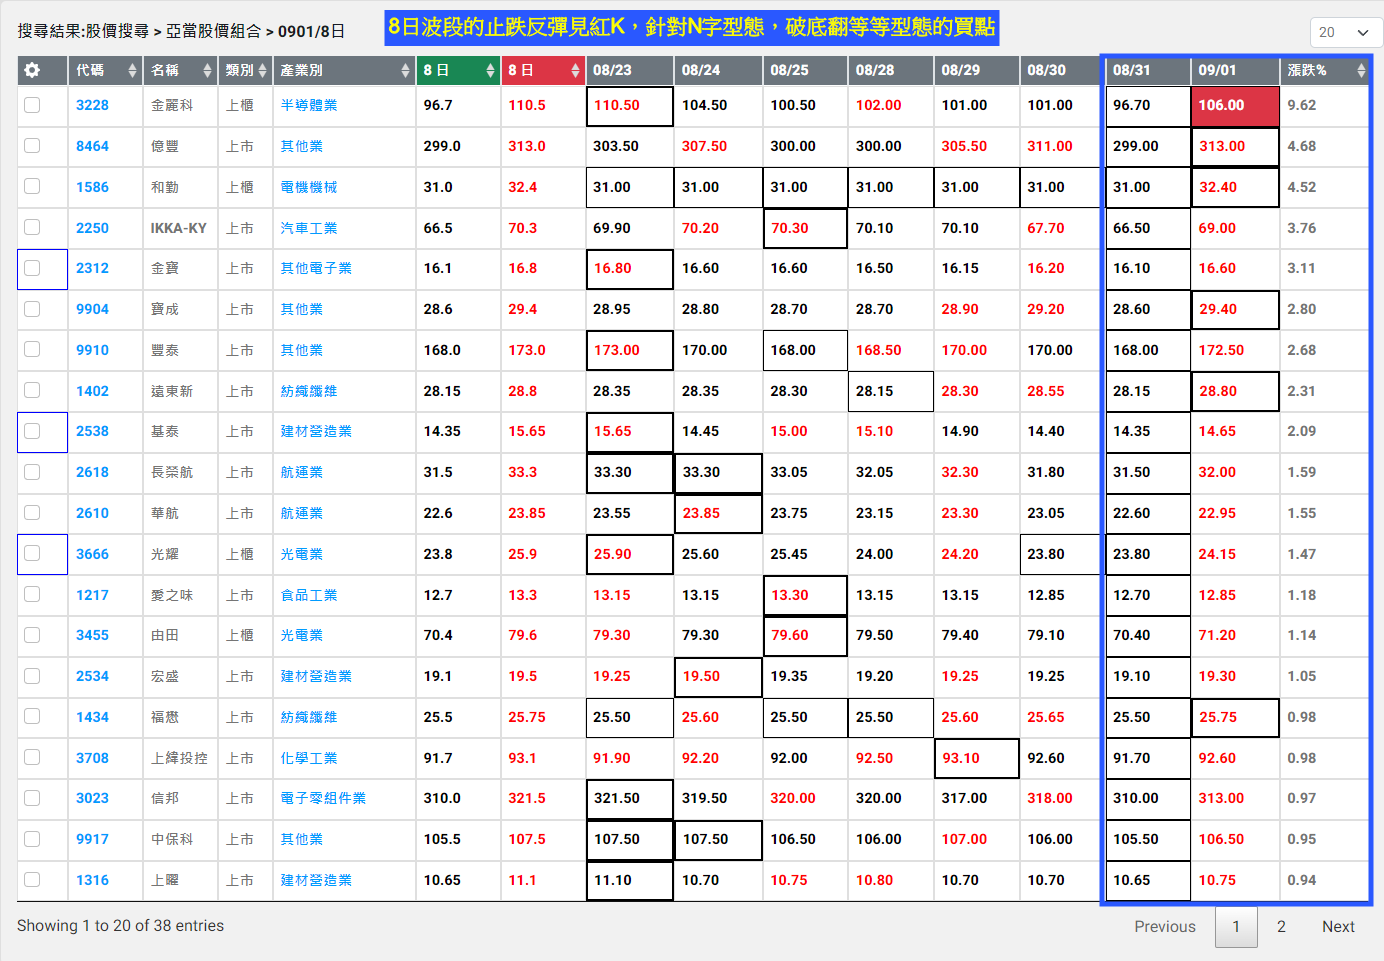Open stock code 2250 link
Screen dimensions: 1384x961
92,228
